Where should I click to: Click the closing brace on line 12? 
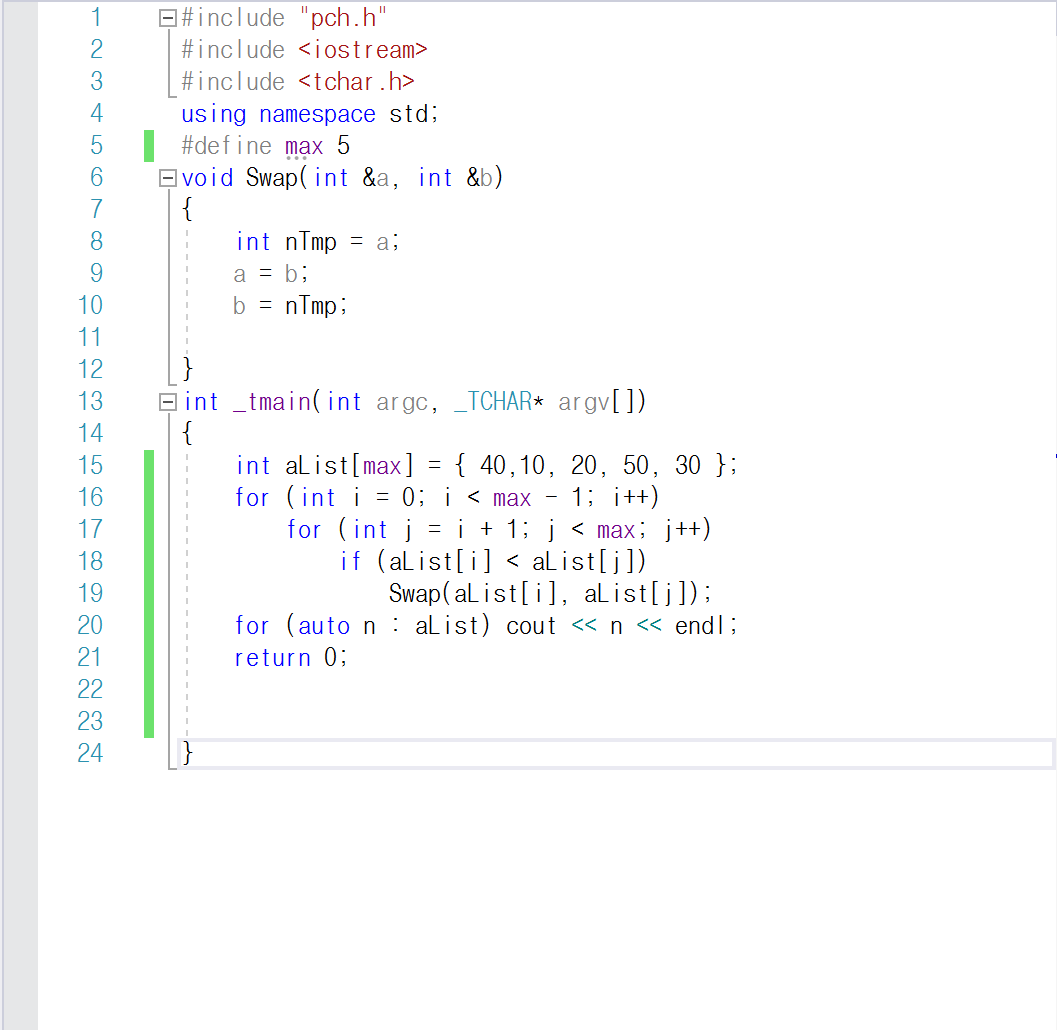point(187,369)
